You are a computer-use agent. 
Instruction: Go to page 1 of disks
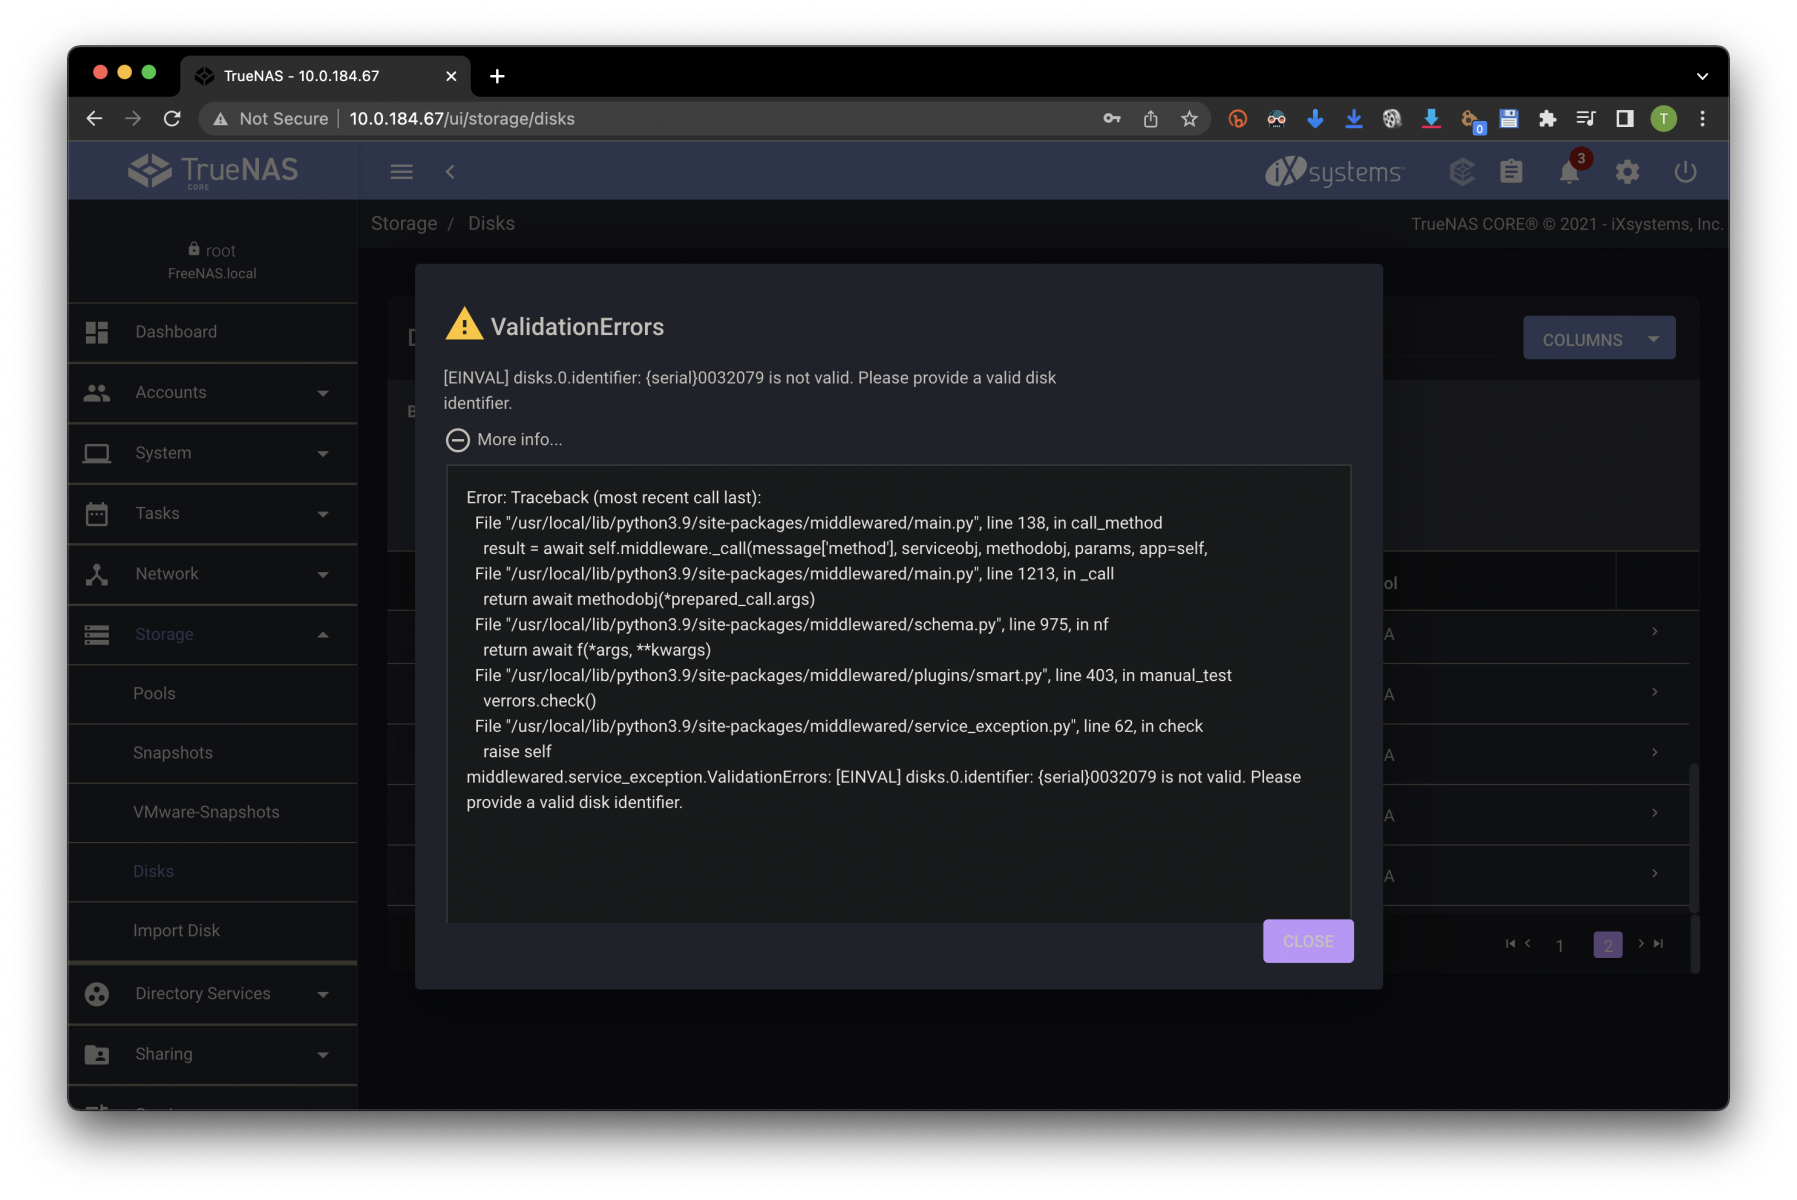(1559, 945)
